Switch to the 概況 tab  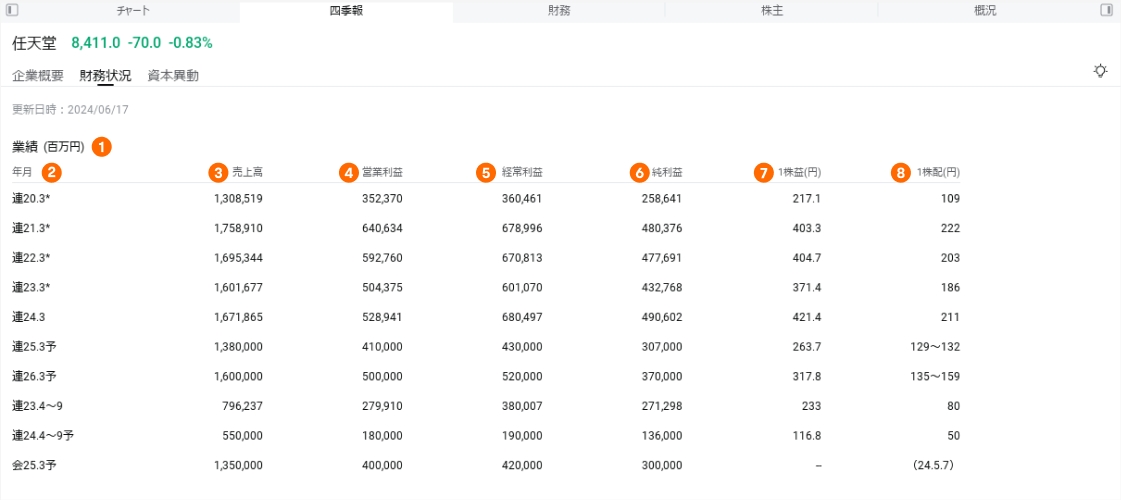(x=984, y=11)
